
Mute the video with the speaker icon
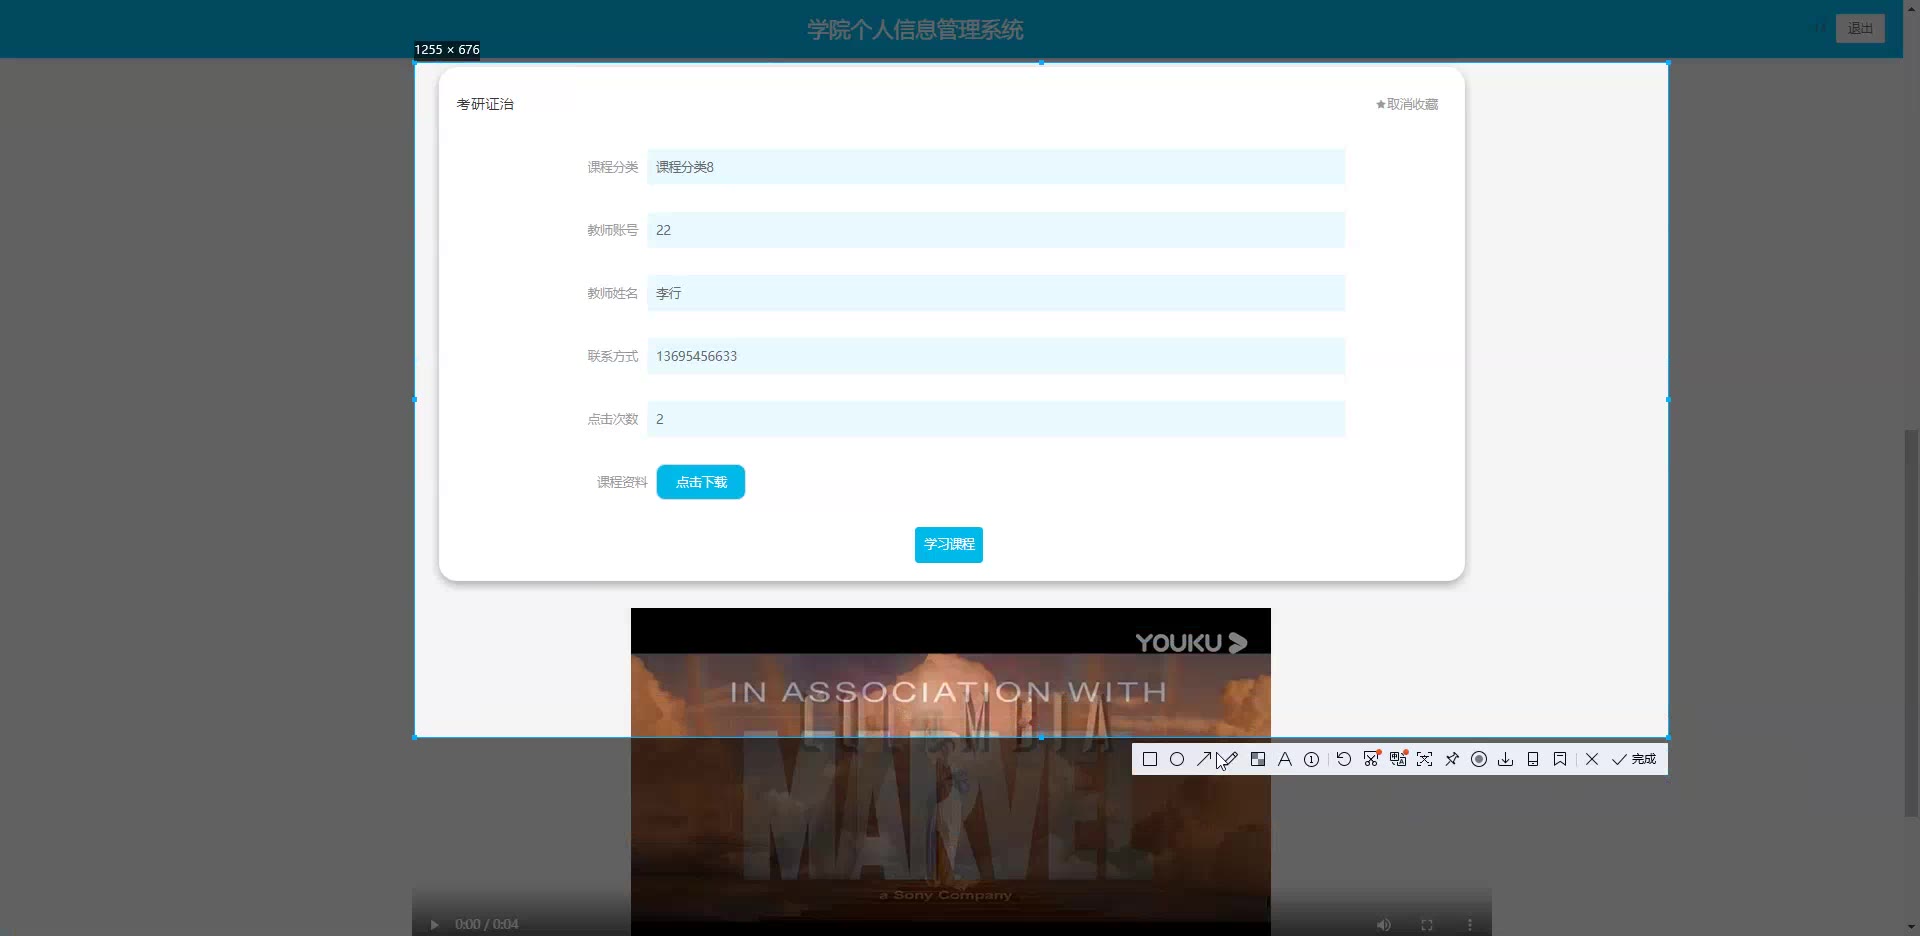[x=1384, y=924]
